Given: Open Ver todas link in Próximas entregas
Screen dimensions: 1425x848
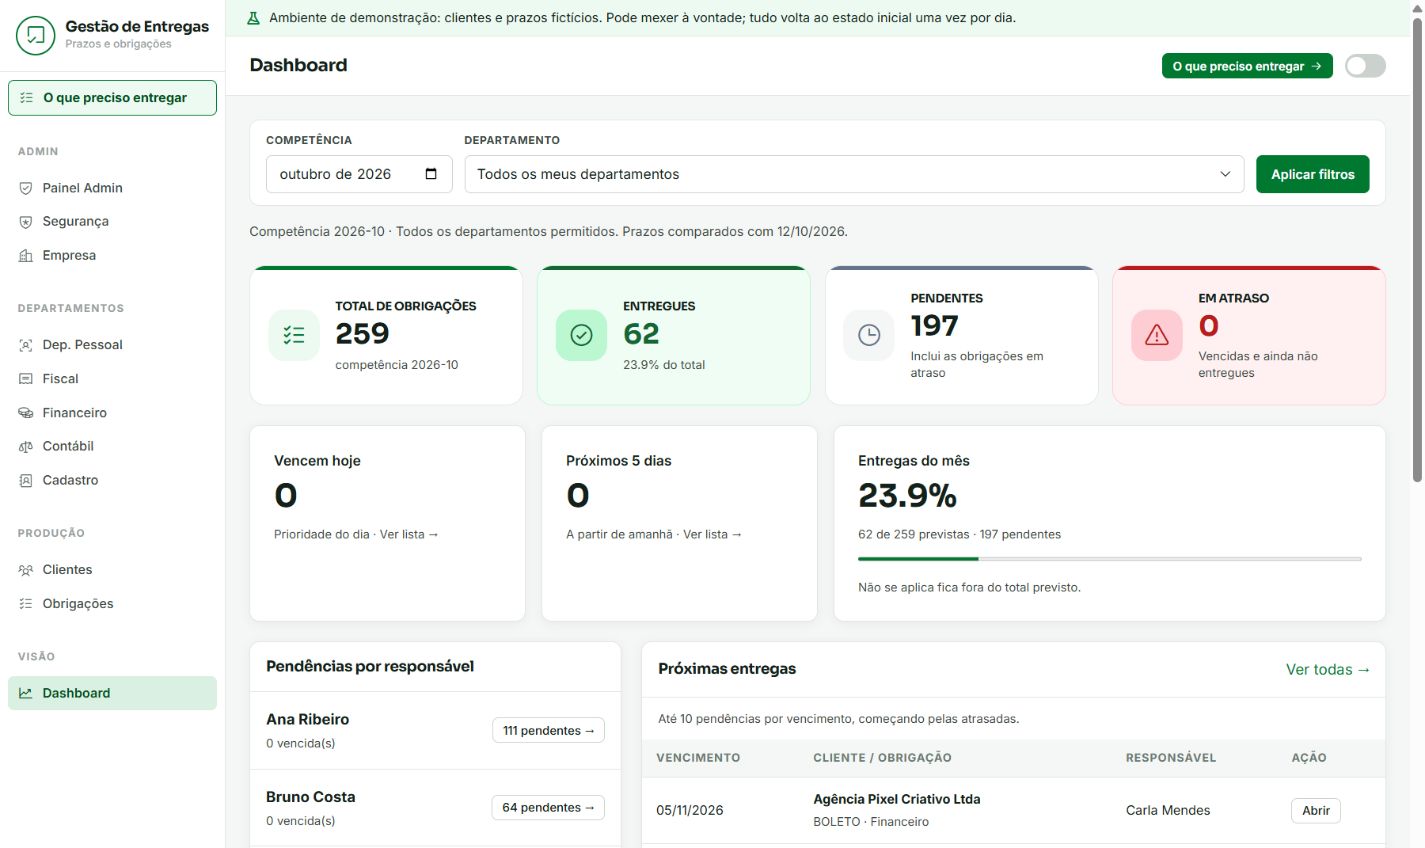Looking at the screenshot, I should (x=1328, y=670).
